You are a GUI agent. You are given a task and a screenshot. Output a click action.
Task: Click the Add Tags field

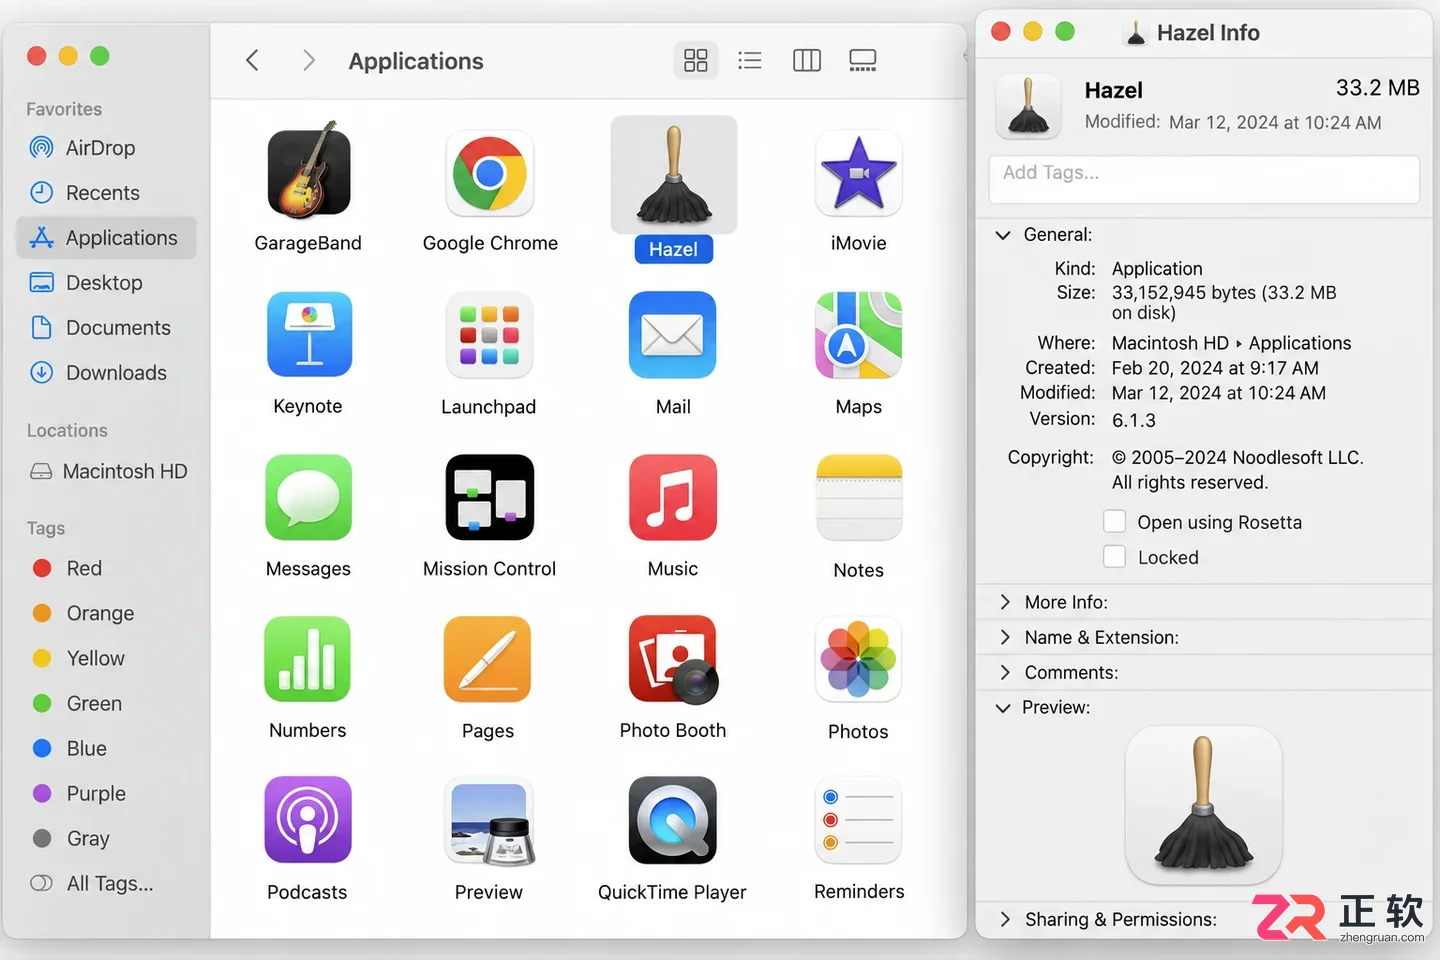tap(1204, 179)
